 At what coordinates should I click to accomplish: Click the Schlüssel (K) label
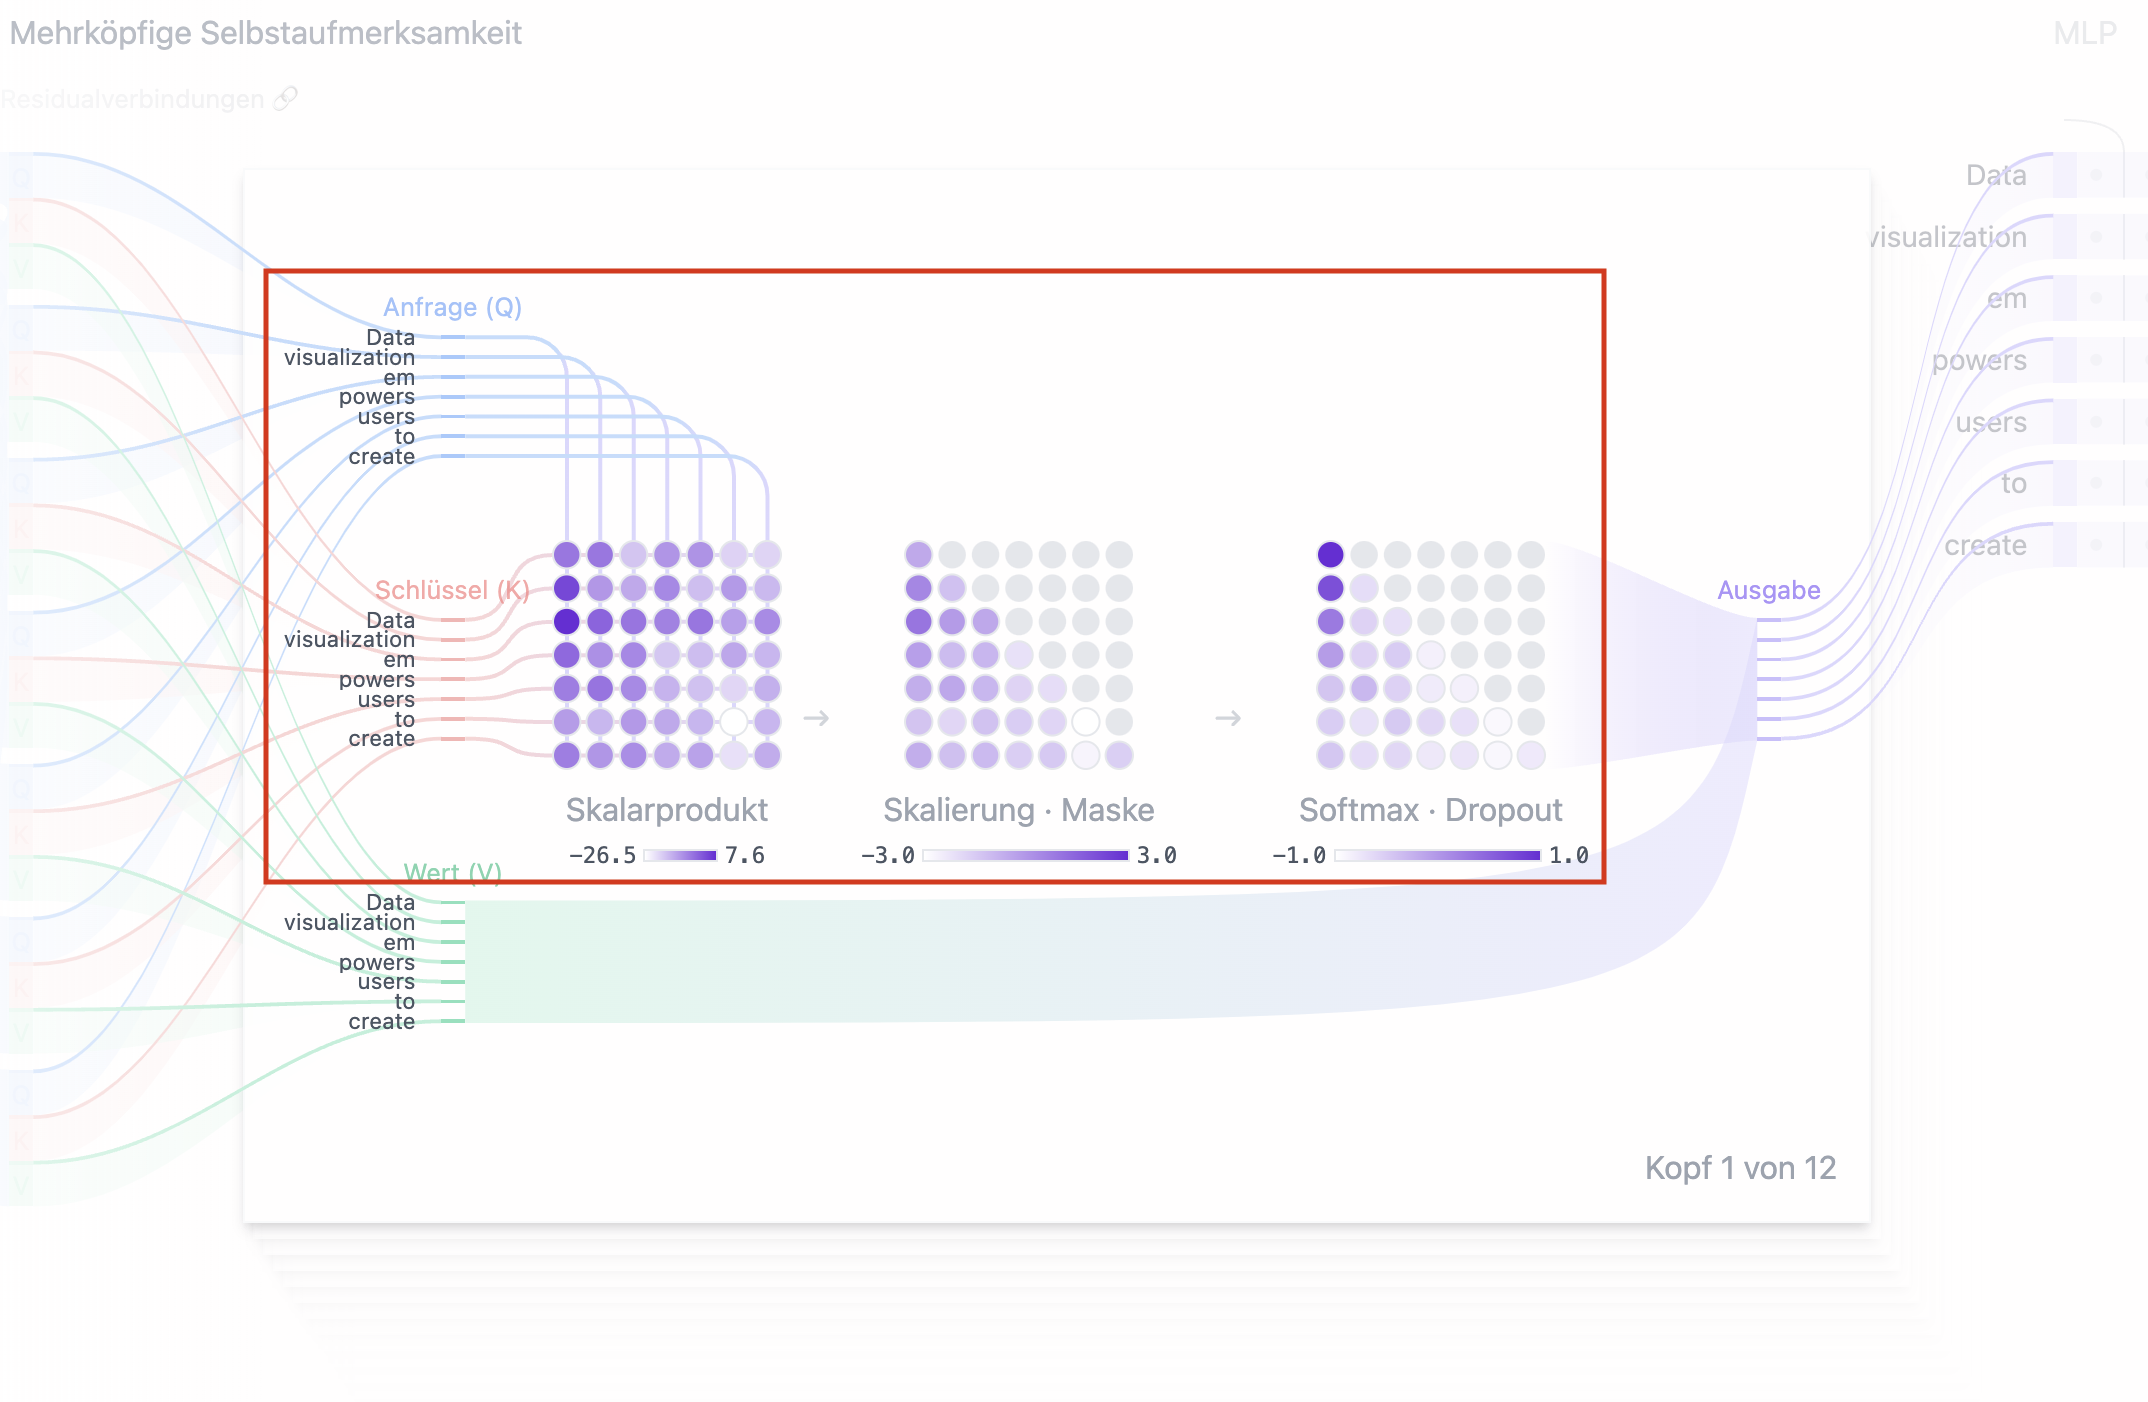pyautogui.click(x=452, y=590)
